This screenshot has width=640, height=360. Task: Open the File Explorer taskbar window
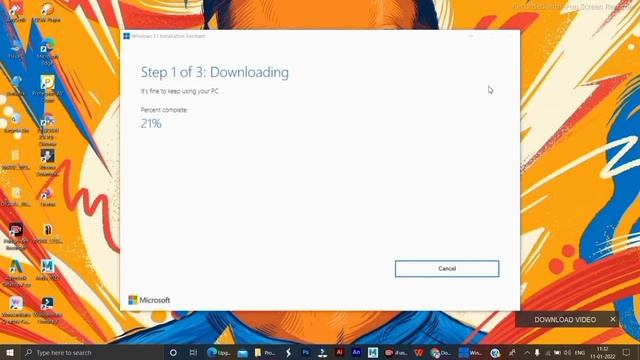[265, 352]
